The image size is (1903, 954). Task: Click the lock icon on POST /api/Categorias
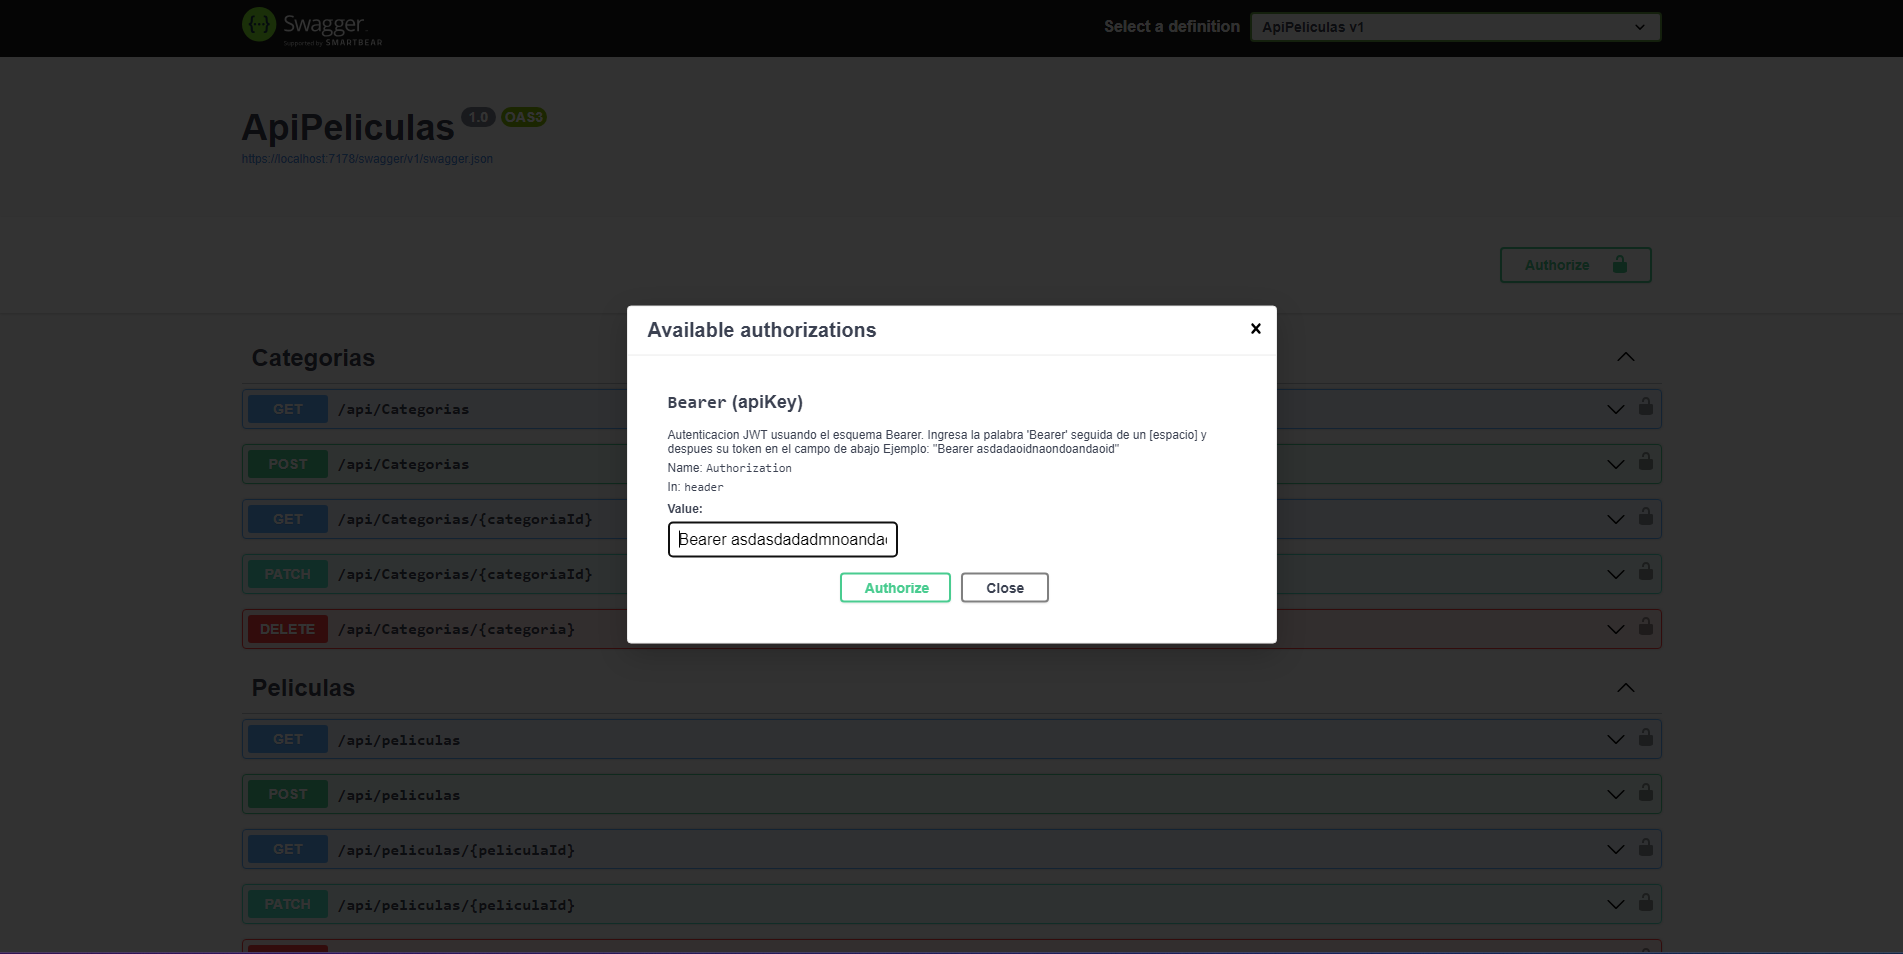[x=1645, y=463]
